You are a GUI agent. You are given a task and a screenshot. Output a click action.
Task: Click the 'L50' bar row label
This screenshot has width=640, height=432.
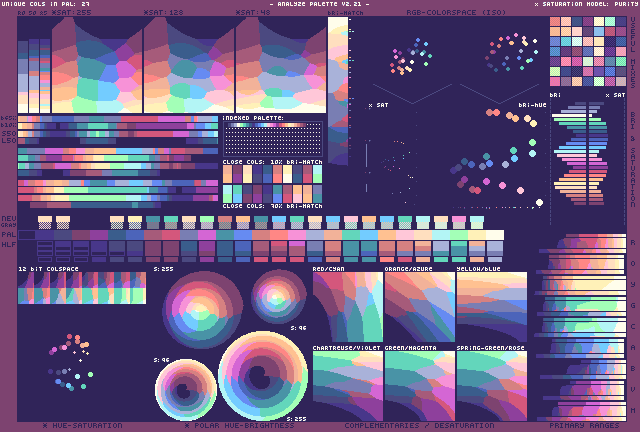coord(9,140)
